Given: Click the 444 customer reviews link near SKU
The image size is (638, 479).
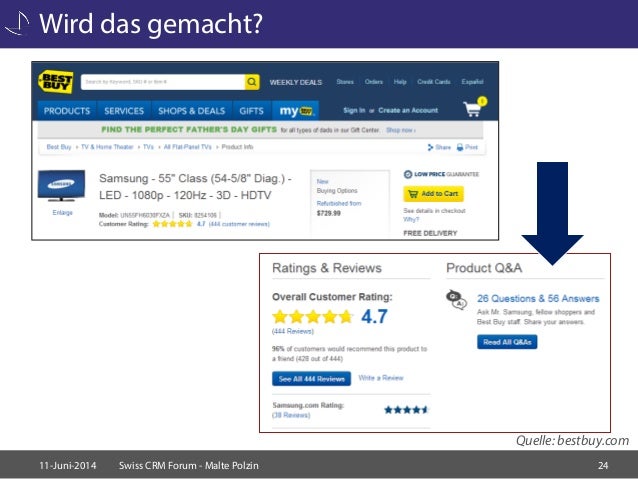Looking at the screenshot, I should point(239,224).
